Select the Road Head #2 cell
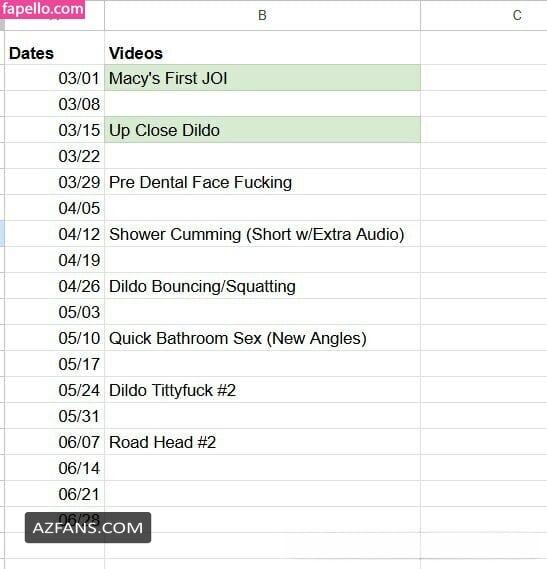 pyautogui.click(x=262, y=442)
